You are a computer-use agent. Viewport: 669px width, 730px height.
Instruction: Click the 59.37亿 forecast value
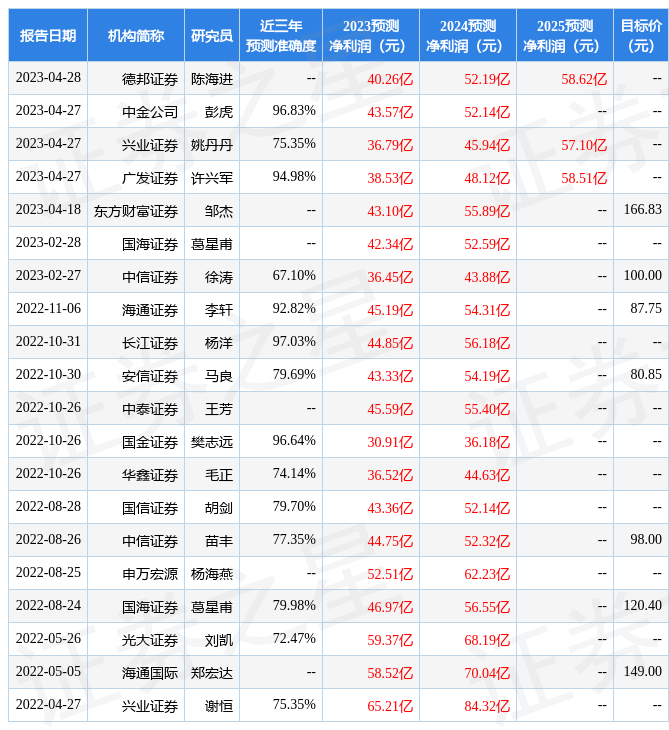click(390, 640)
